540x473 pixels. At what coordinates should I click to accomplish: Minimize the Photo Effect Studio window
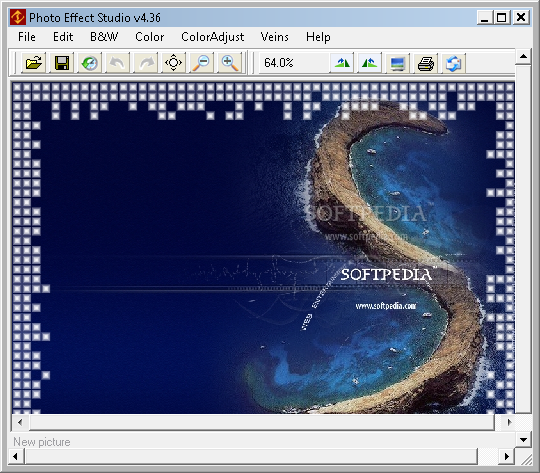(x=485, y=17)
